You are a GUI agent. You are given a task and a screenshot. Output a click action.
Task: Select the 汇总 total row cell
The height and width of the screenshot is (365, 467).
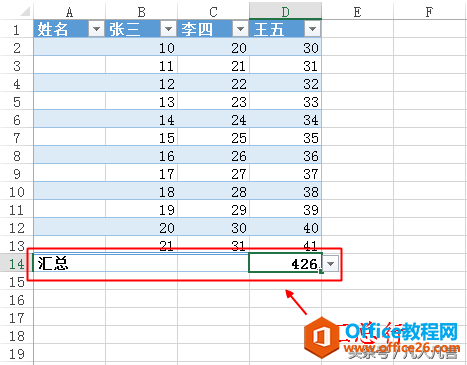(x=69, y=263)
